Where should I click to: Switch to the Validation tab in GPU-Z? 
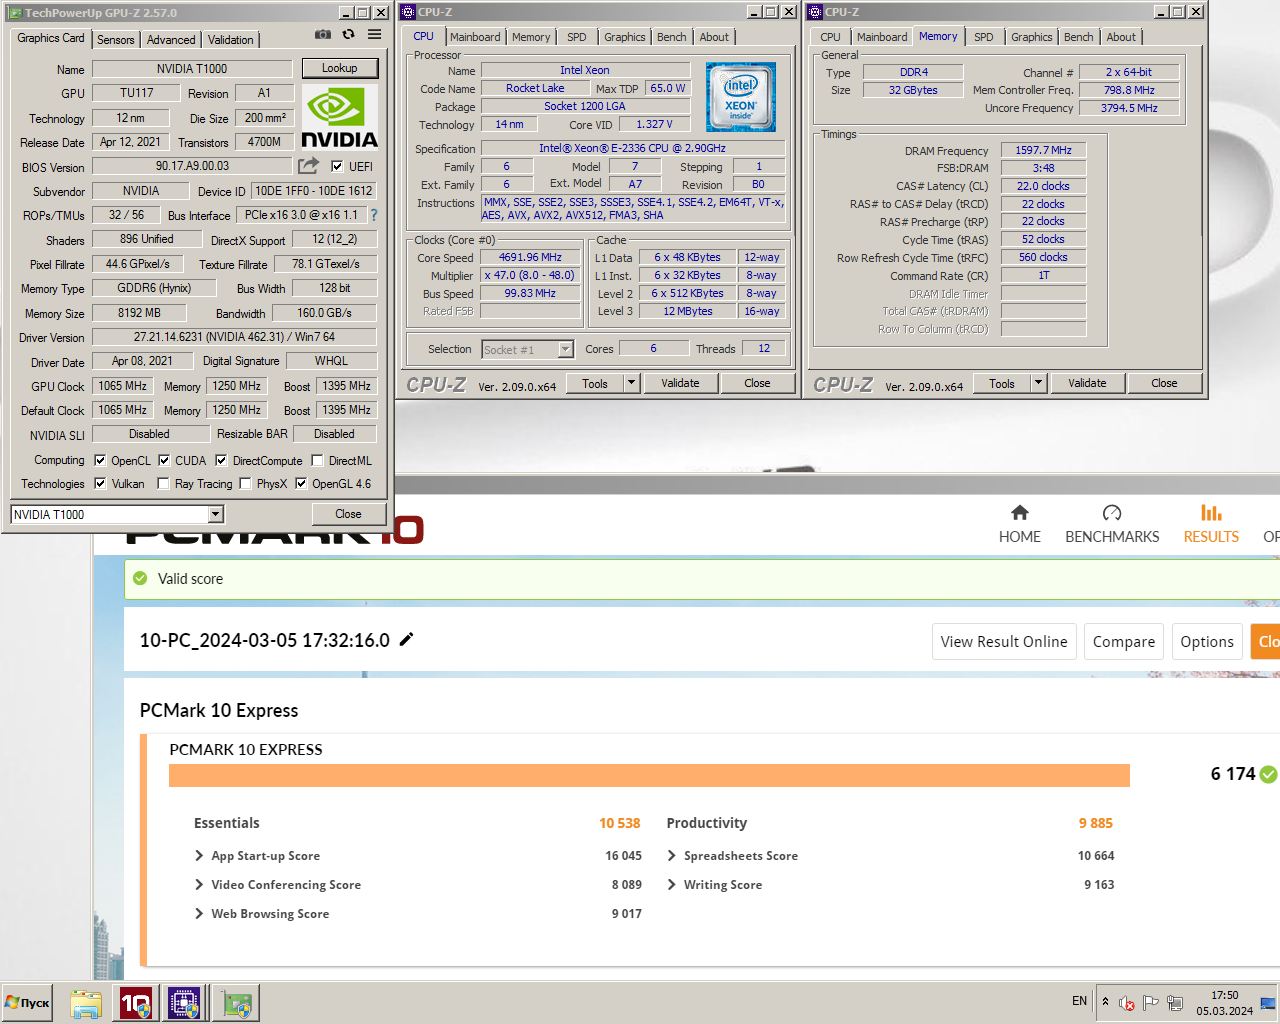(x=231, y=40)
